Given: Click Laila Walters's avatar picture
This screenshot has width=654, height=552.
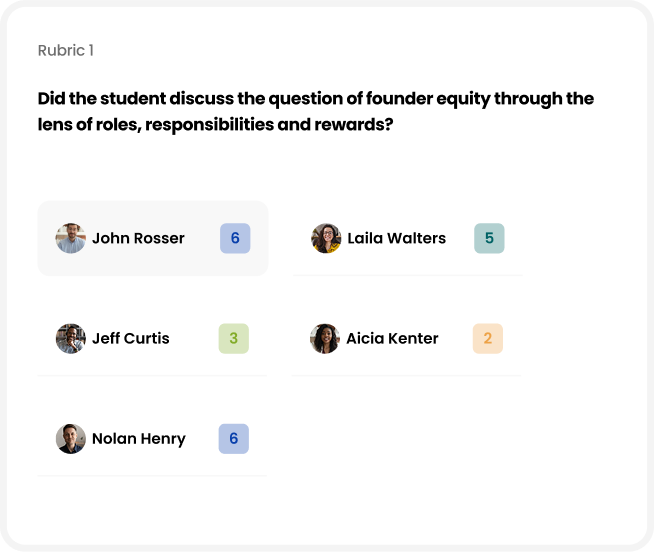Looking at the screenshot, I should [326, 238].
